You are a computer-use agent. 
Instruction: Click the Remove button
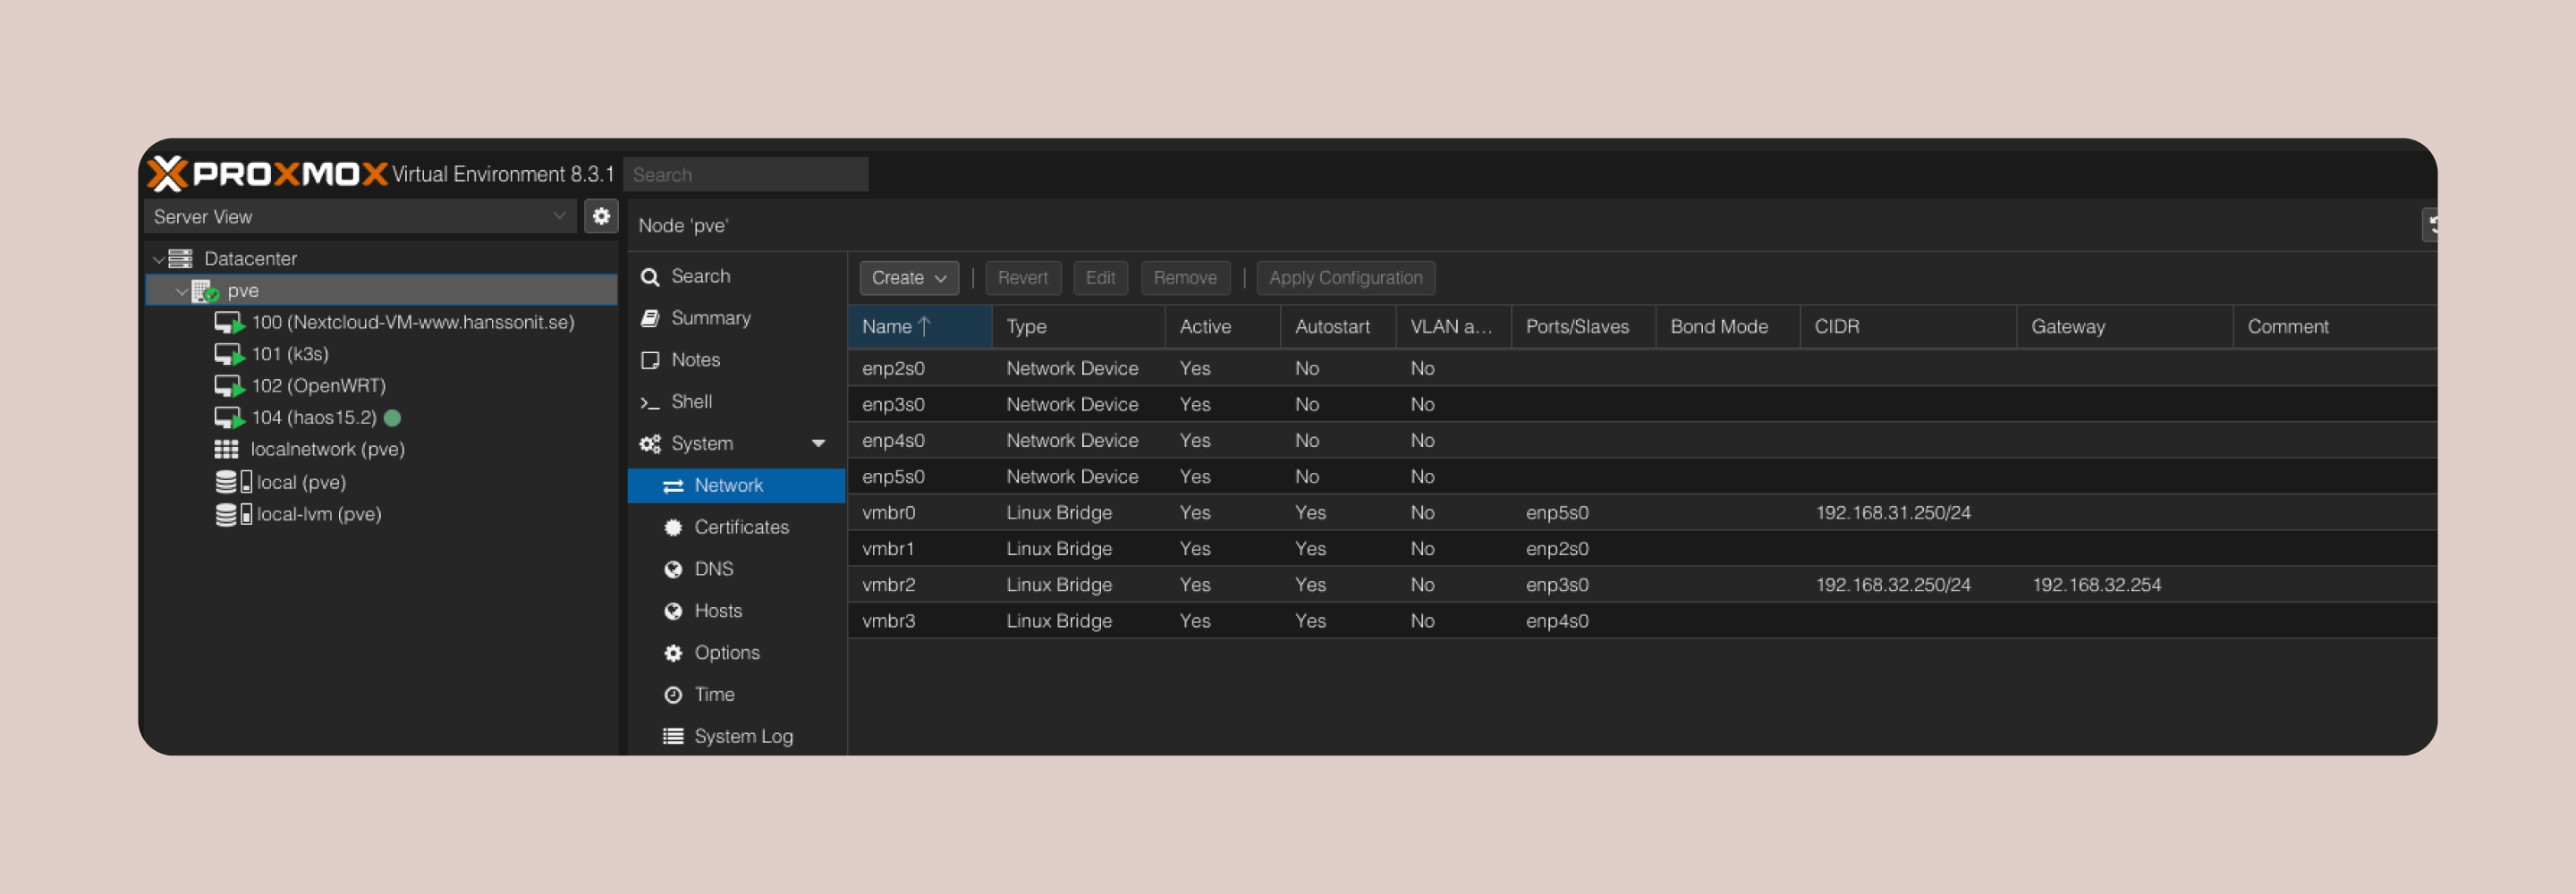click(1185, 278)
